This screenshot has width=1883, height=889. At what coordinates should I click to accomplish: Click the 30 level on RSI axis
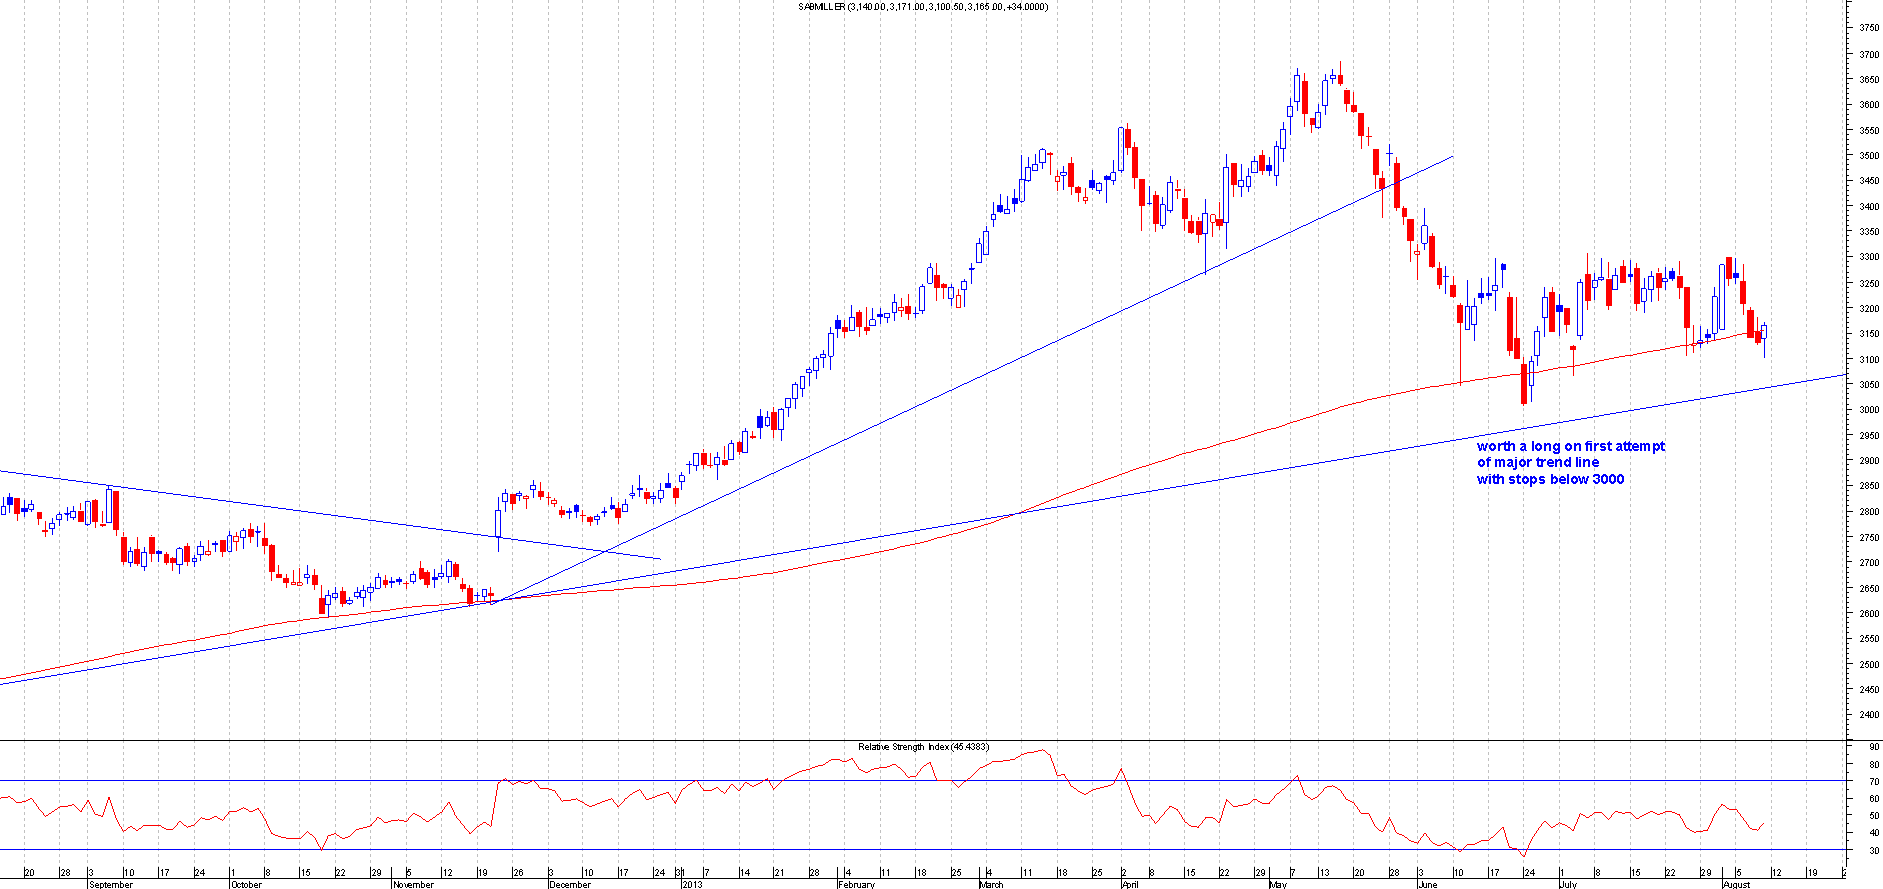(x=1873, y=851)
